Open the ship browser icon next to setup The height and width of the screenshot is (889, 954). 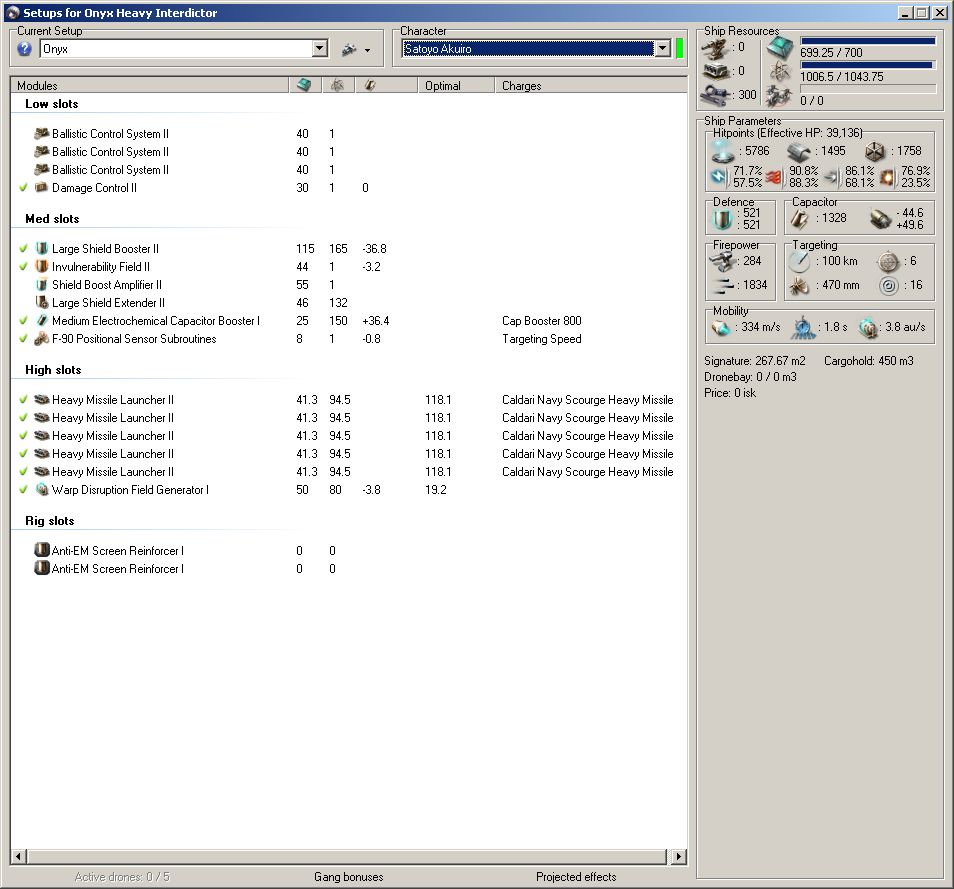(x=349, y=49)
